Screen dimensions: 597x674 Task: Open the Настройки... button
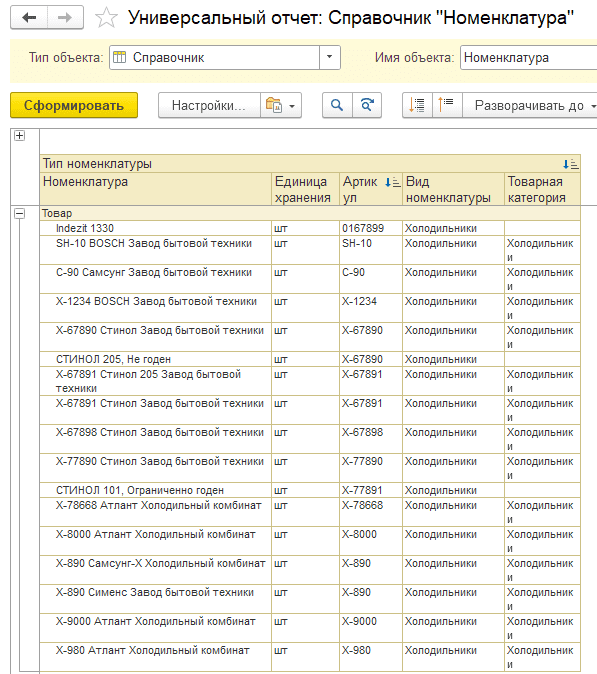point(209,105)
